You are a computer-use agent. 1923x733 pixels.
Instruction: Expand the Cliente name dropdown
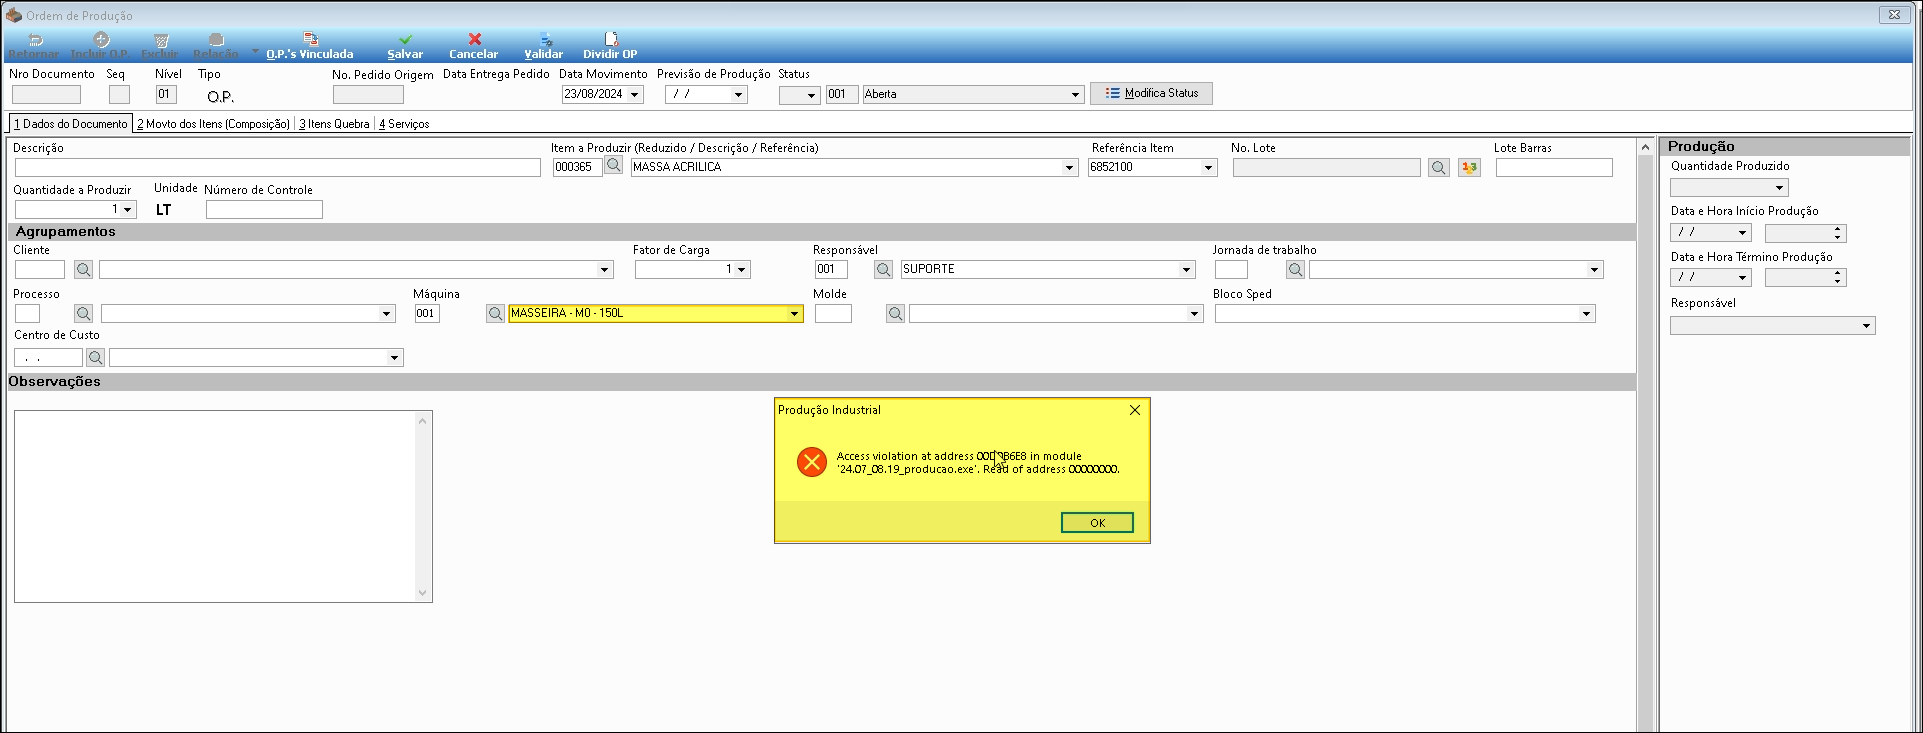(604, 270)
